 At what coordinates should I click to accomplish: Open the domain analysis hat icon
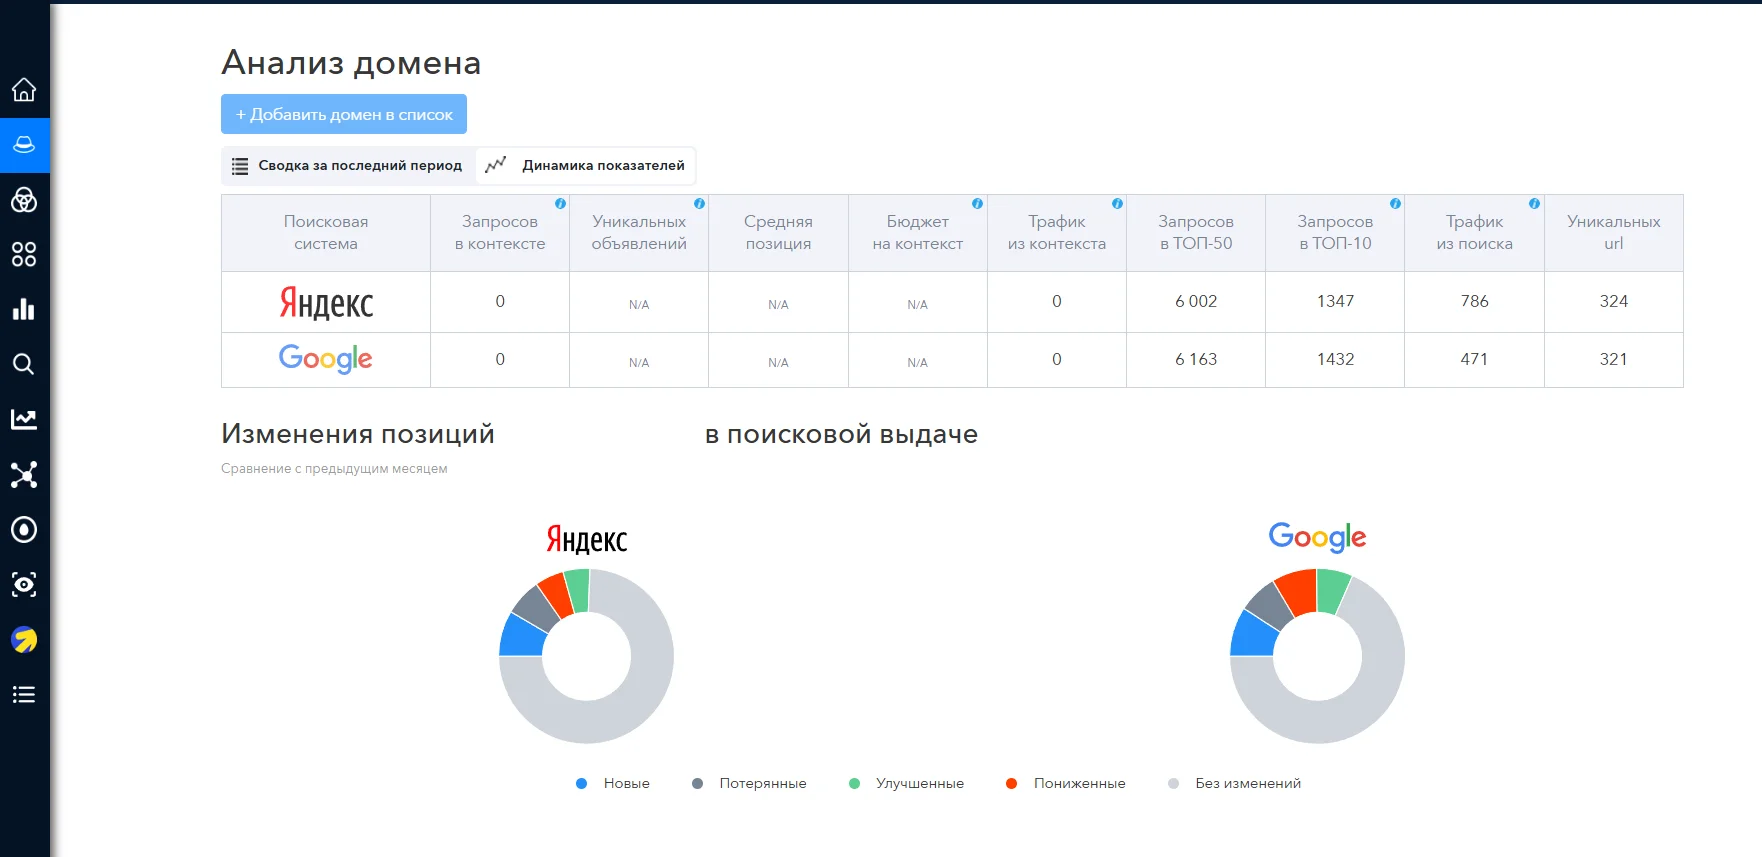[24, 145]
